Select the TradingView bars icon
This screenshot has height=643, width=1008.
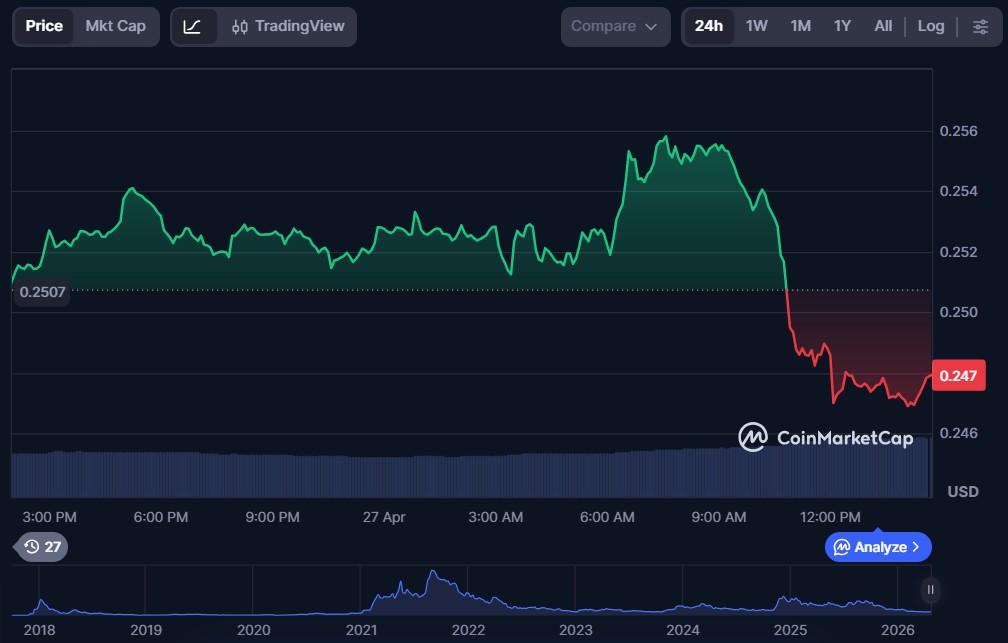click(239, 26)
